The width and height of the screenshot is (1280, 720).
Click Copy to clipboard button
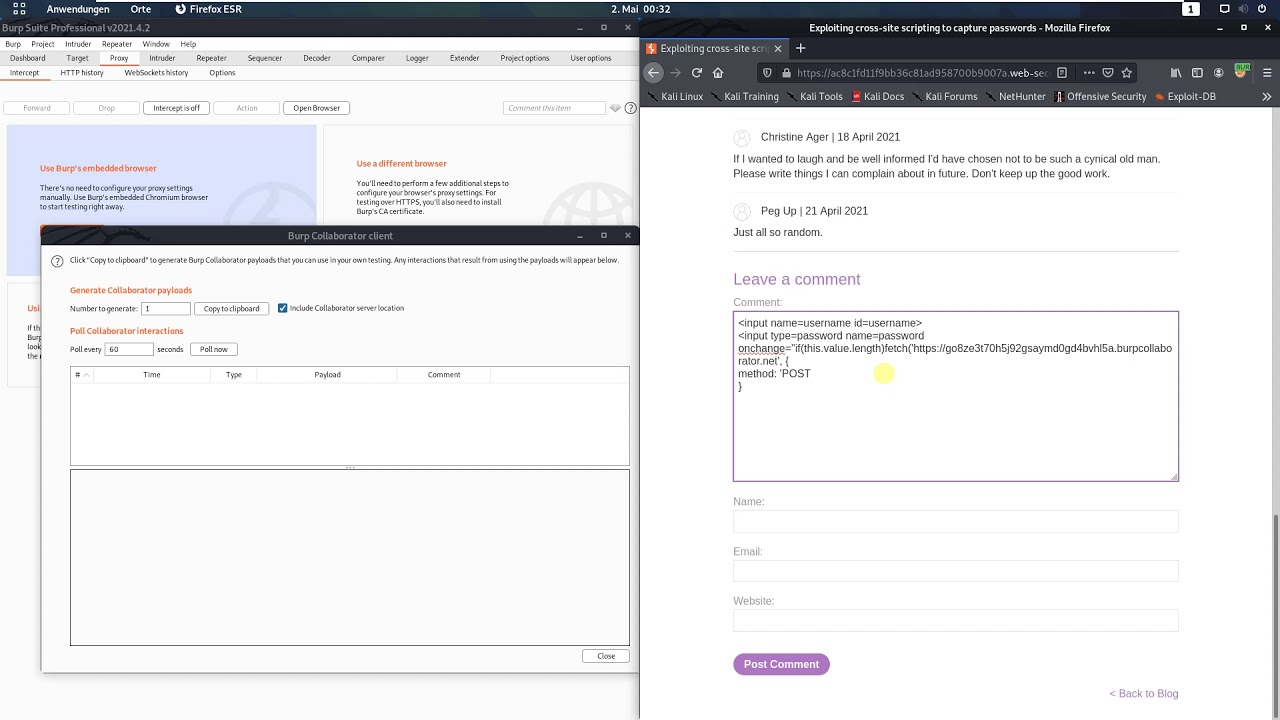pos(232,309)
